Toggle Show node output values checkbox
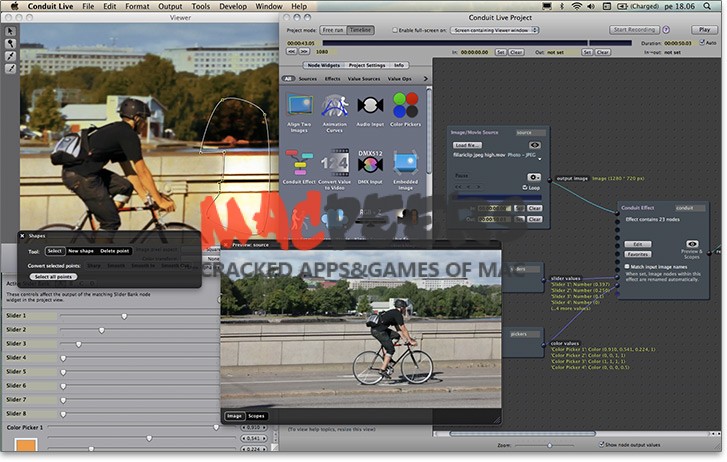The image size is (727, 462). coord(600,444)
